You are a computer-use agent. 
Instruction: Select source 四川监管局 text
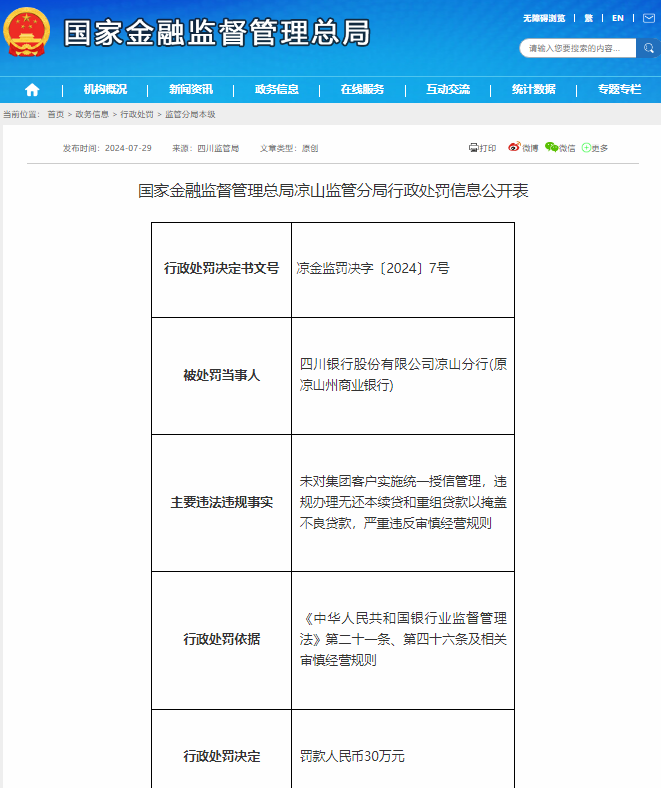(x=218, y=148)
